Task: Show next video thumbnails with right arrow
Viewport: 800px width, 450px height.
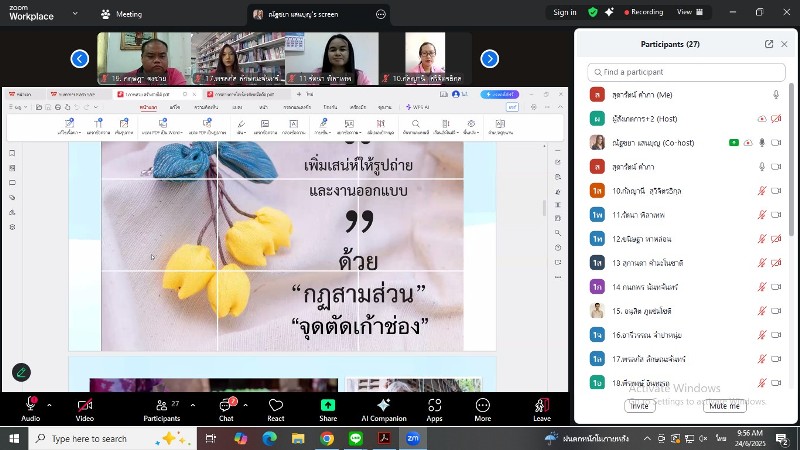Action: tap(490, 59)
